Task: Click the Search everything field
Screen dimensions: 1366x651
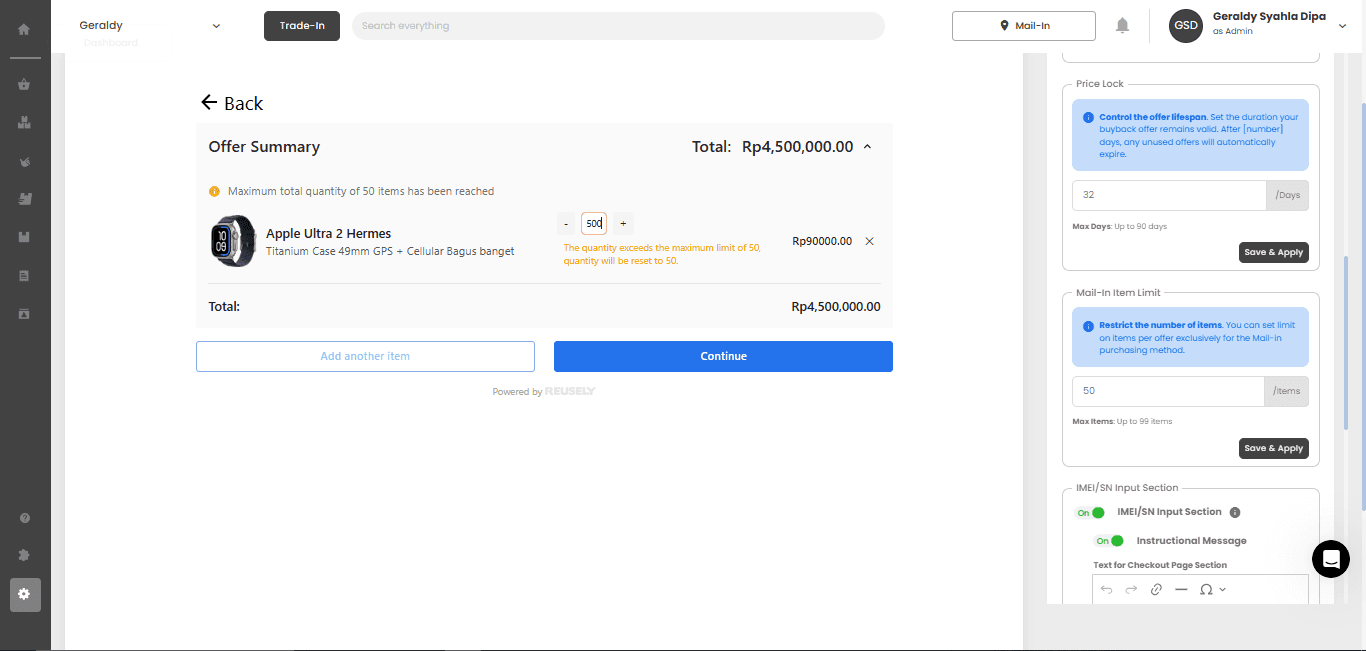Action: coord(618,26)
